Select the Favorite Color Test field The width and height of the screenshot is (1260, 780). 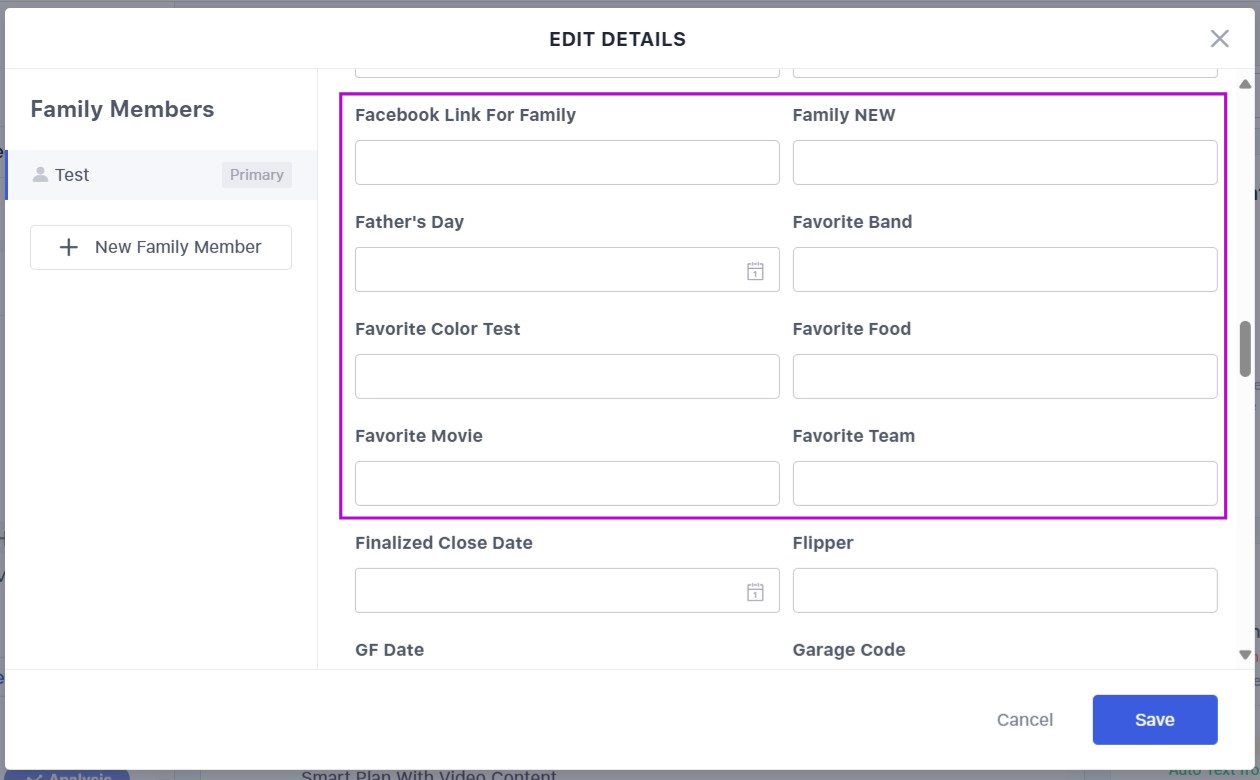[x=566, y=376]
